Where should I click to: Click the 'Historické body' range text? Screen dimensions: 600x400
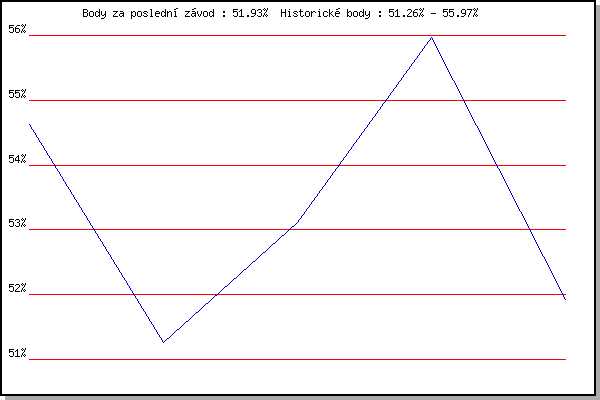(326, 13)
